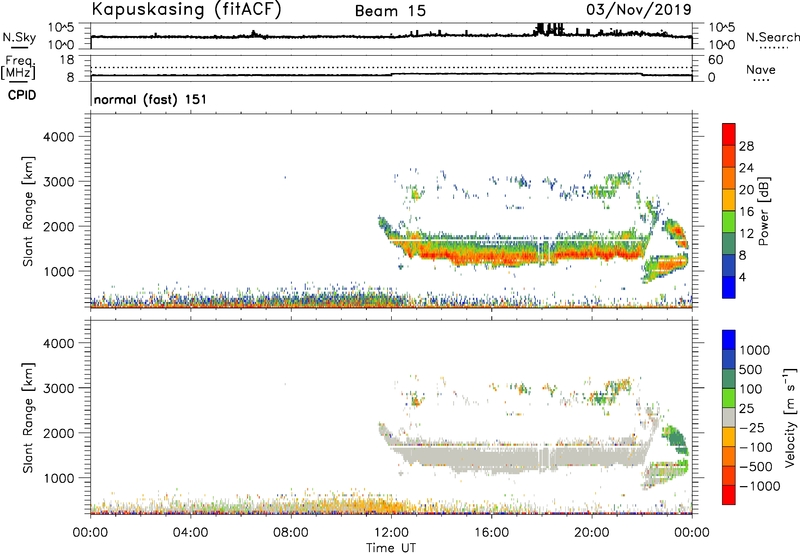This screenshot has height=554, width=800.
Task: Click the noise spikes in sky noise trace
Action: tap(549, 29)
